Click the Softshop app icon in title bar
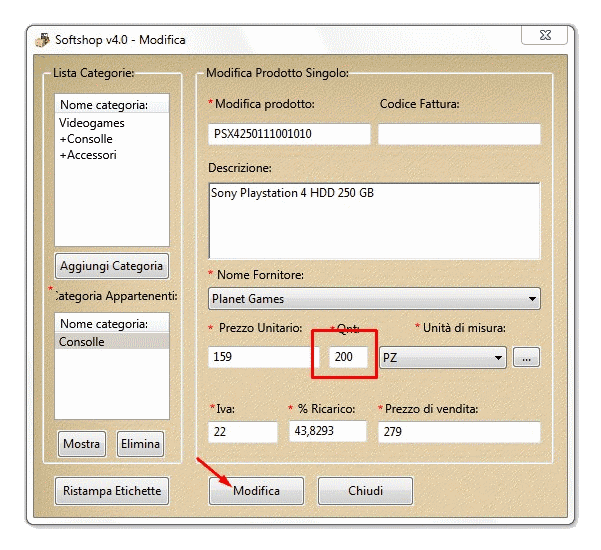This screenshot has height=550, width=601. click(42, 40)
